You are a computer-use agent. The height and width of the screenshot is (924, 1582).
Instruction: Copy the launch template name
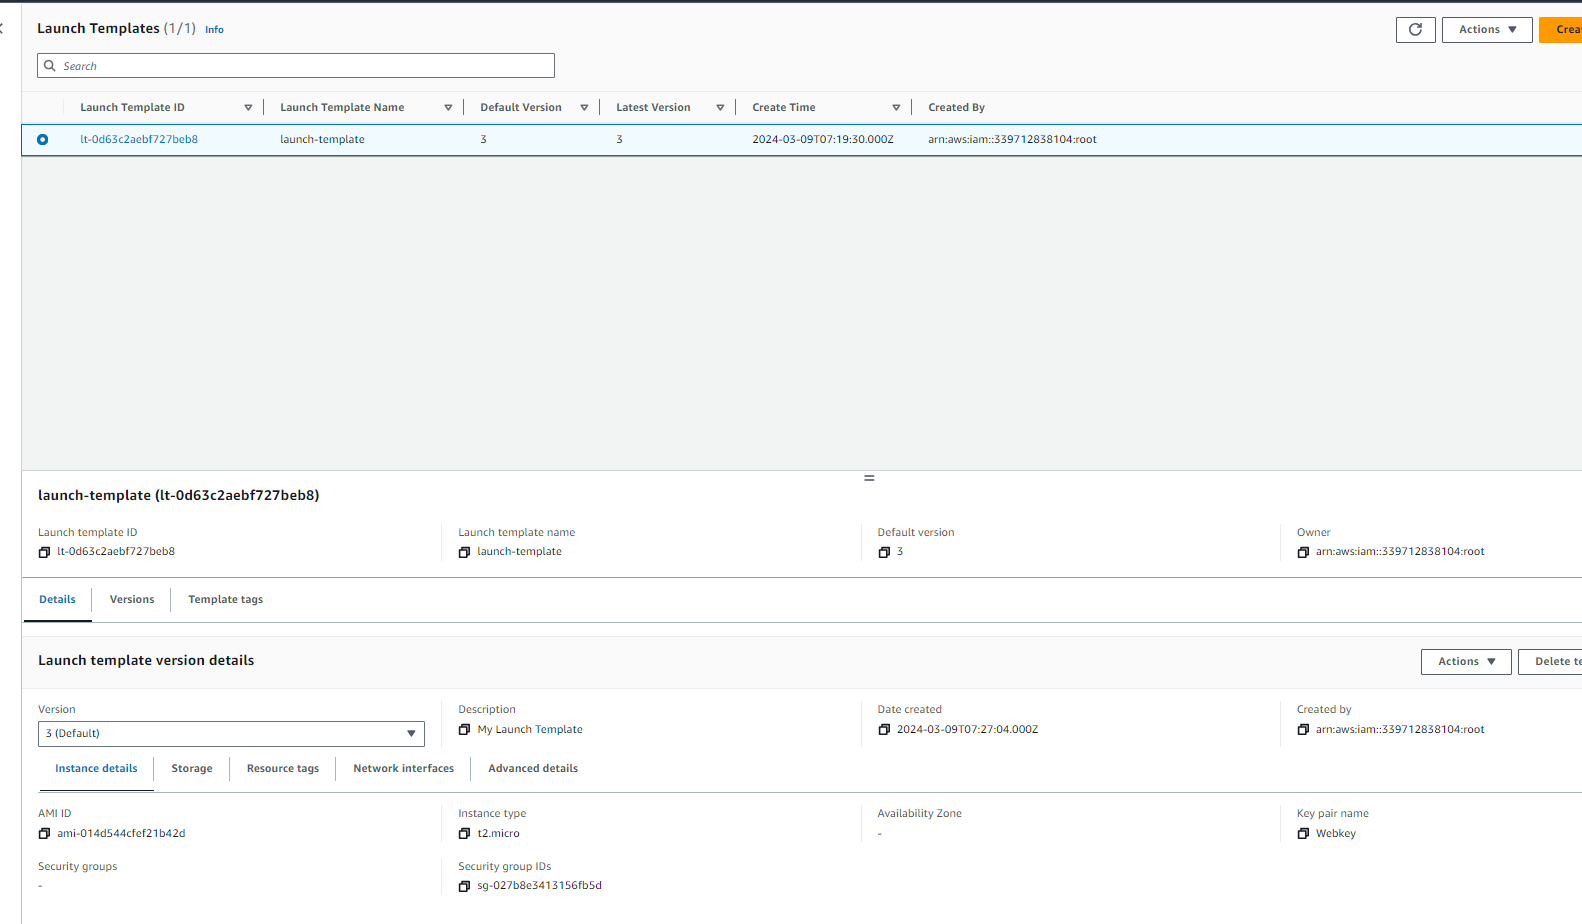[464, 552]
